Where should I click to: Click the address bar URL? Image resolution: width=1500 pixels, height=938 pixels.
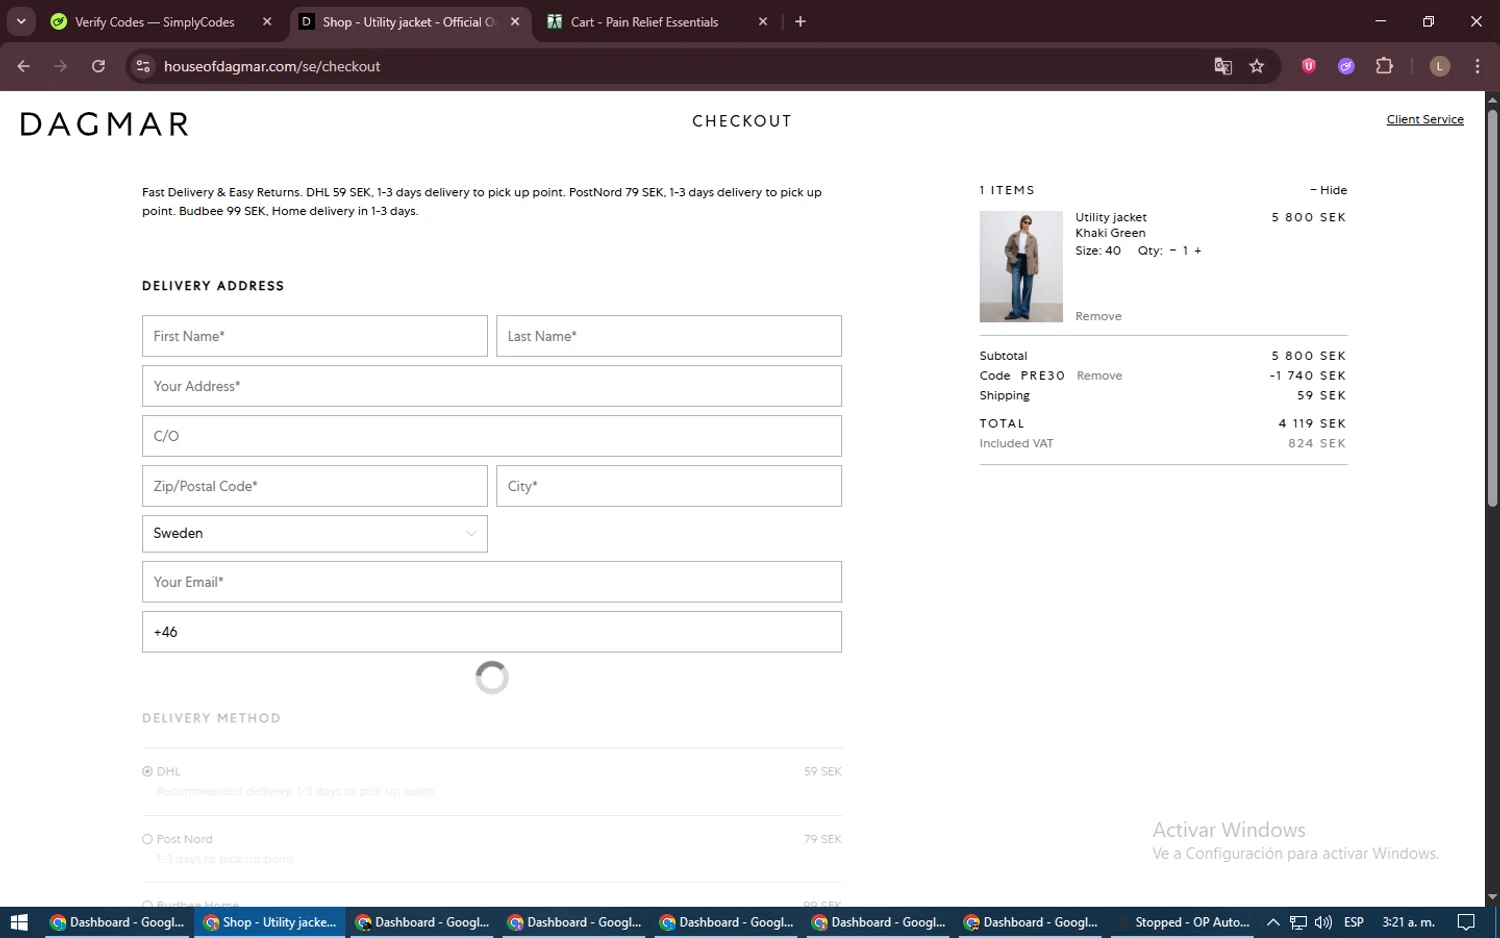tap(272, 66)
